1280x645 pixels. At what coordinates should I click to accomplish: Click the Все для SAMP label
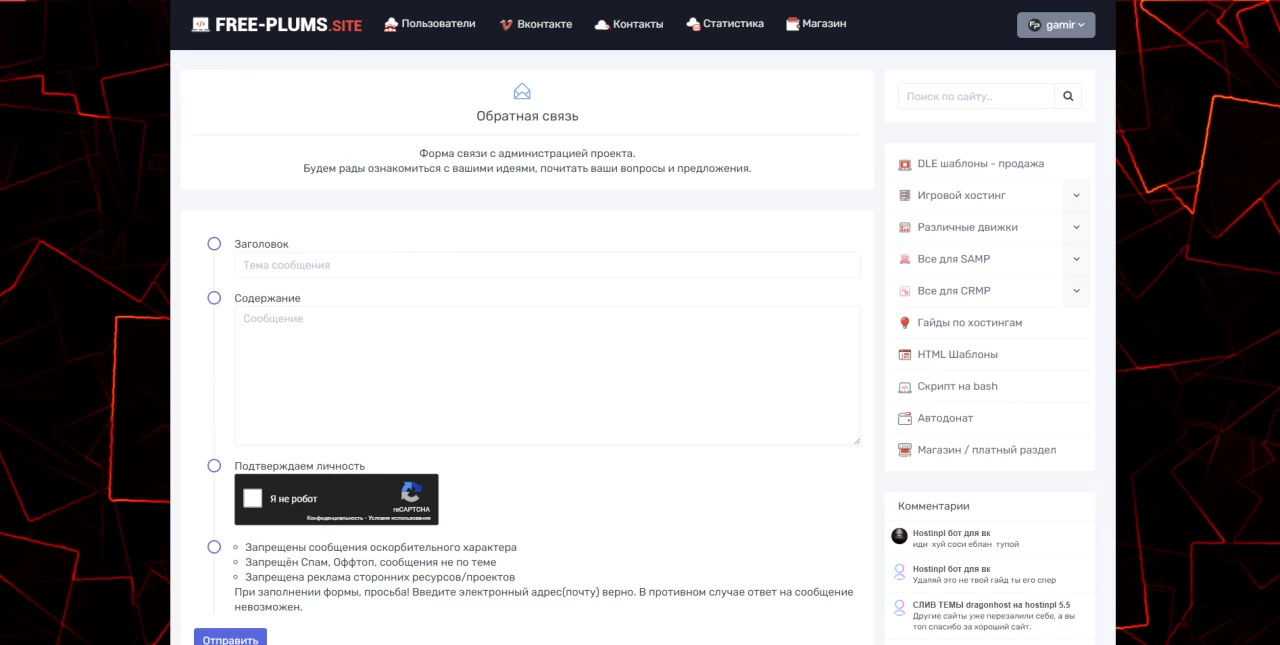[954, 260]
